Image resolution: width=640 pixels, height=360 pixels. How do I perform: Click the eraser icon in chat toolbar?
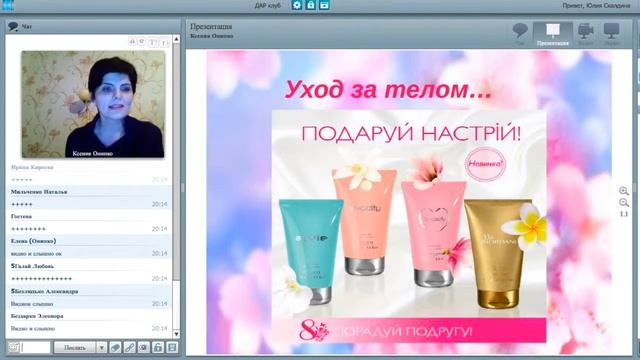[x=116, y=347]
